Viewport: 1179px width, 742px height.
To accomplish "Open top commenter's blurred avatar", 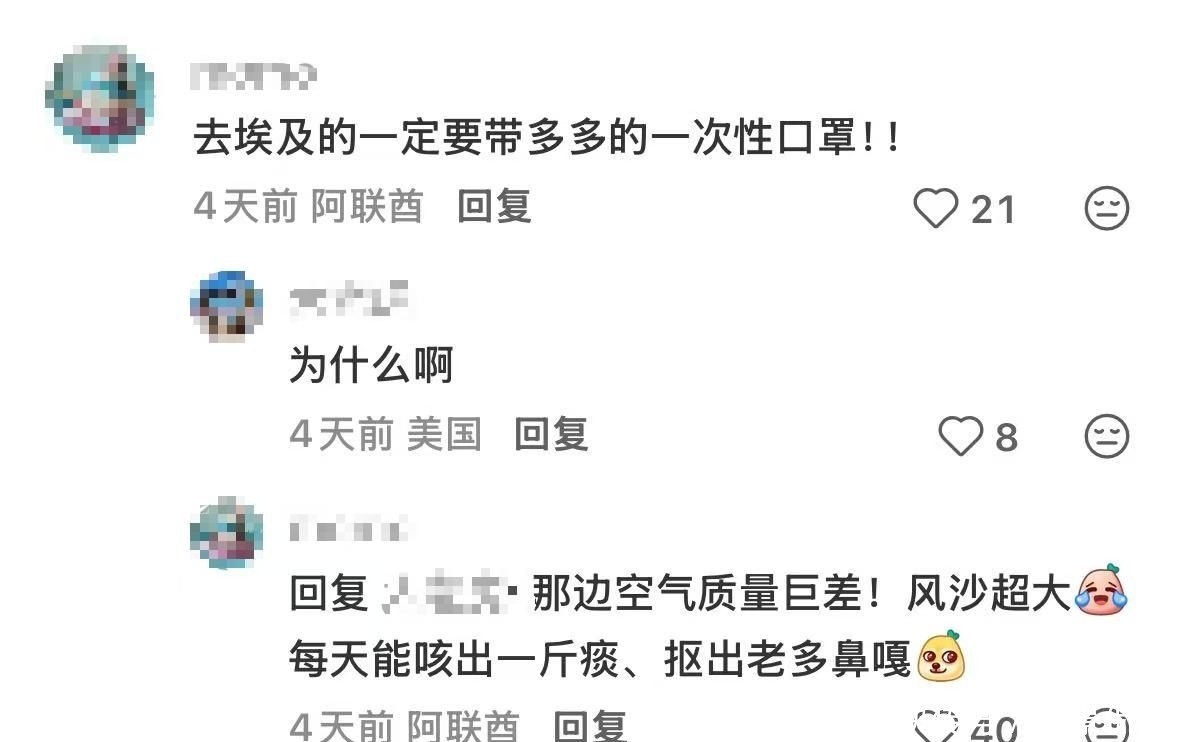I will 100,98.
